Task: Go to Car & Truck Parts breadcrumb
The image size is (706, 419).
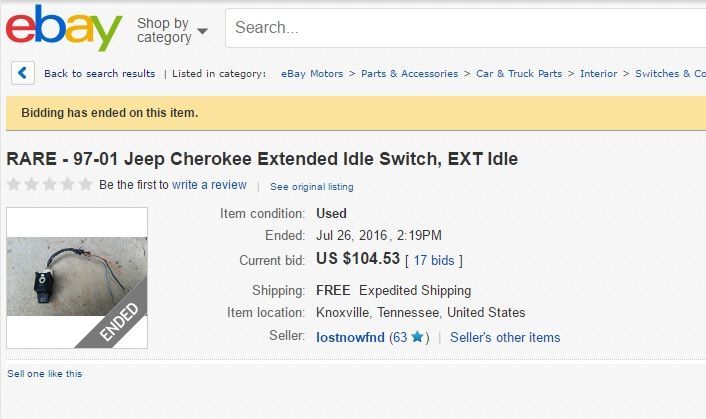Action: click(x=518, y=74)
